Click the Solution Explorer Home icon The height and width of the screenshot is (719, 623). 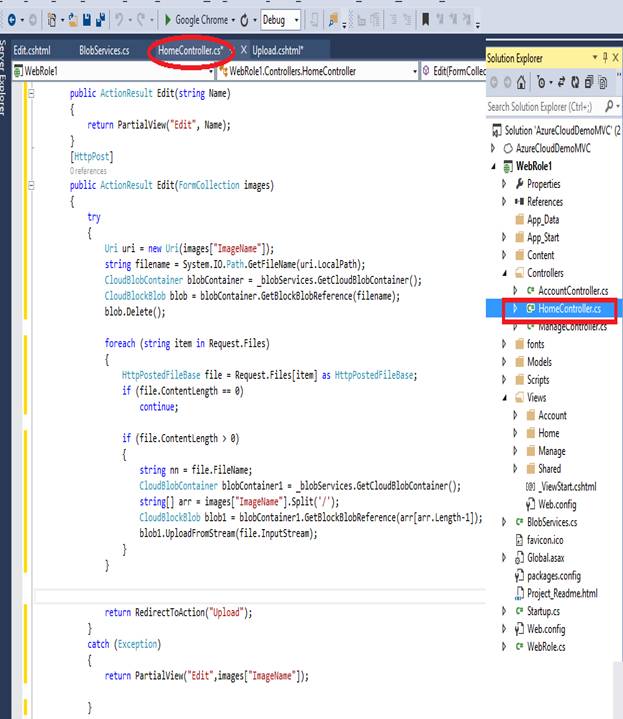521,83
